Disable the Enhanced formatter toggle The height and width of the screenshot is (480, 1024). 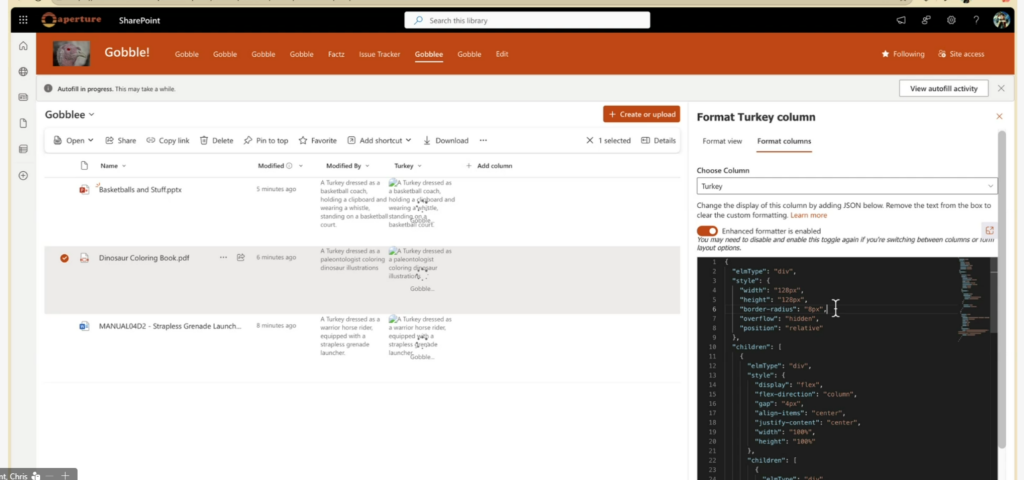(x=707, y=231)
